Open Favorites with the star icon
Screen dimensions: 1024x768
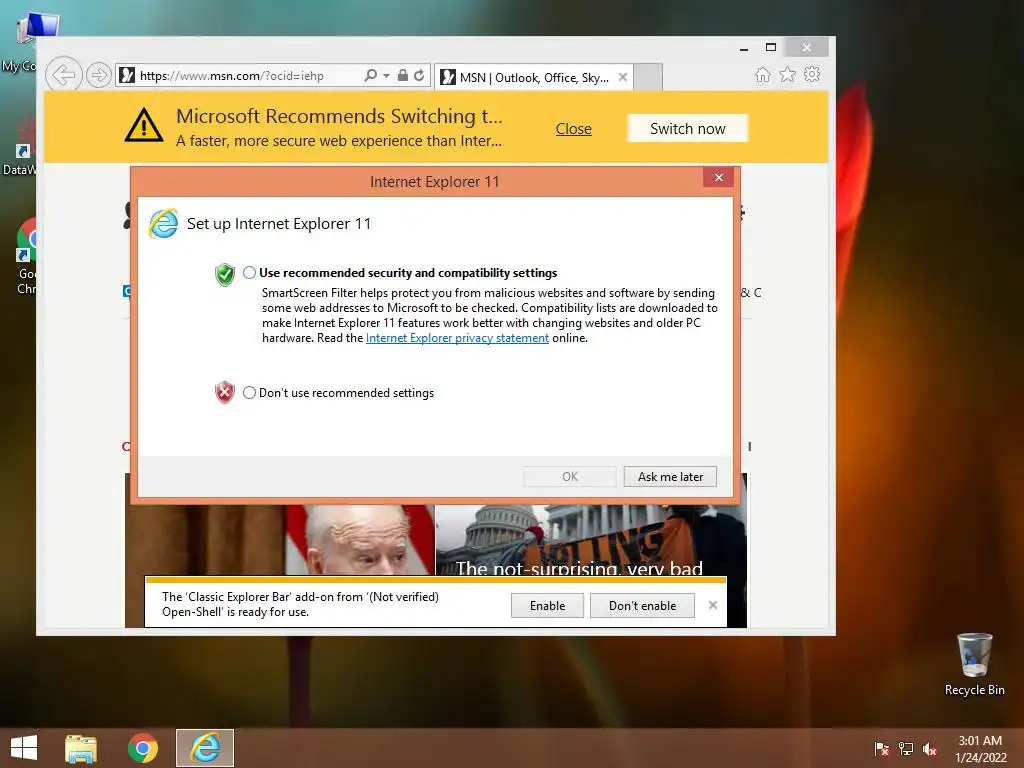click(788, 74)
